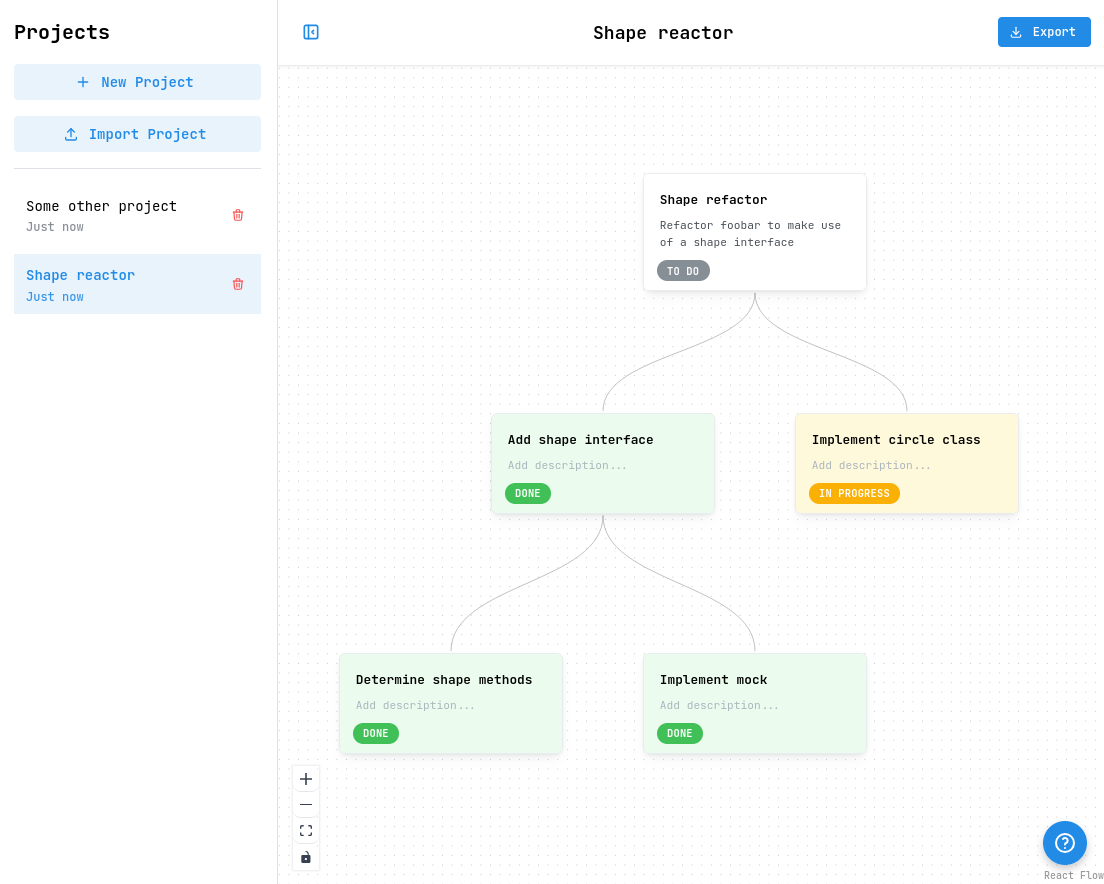Screen dimensions: 1104x884
Task: Zoom out using the minus icon
Action: pyautogui.click(x=305, y=804)
